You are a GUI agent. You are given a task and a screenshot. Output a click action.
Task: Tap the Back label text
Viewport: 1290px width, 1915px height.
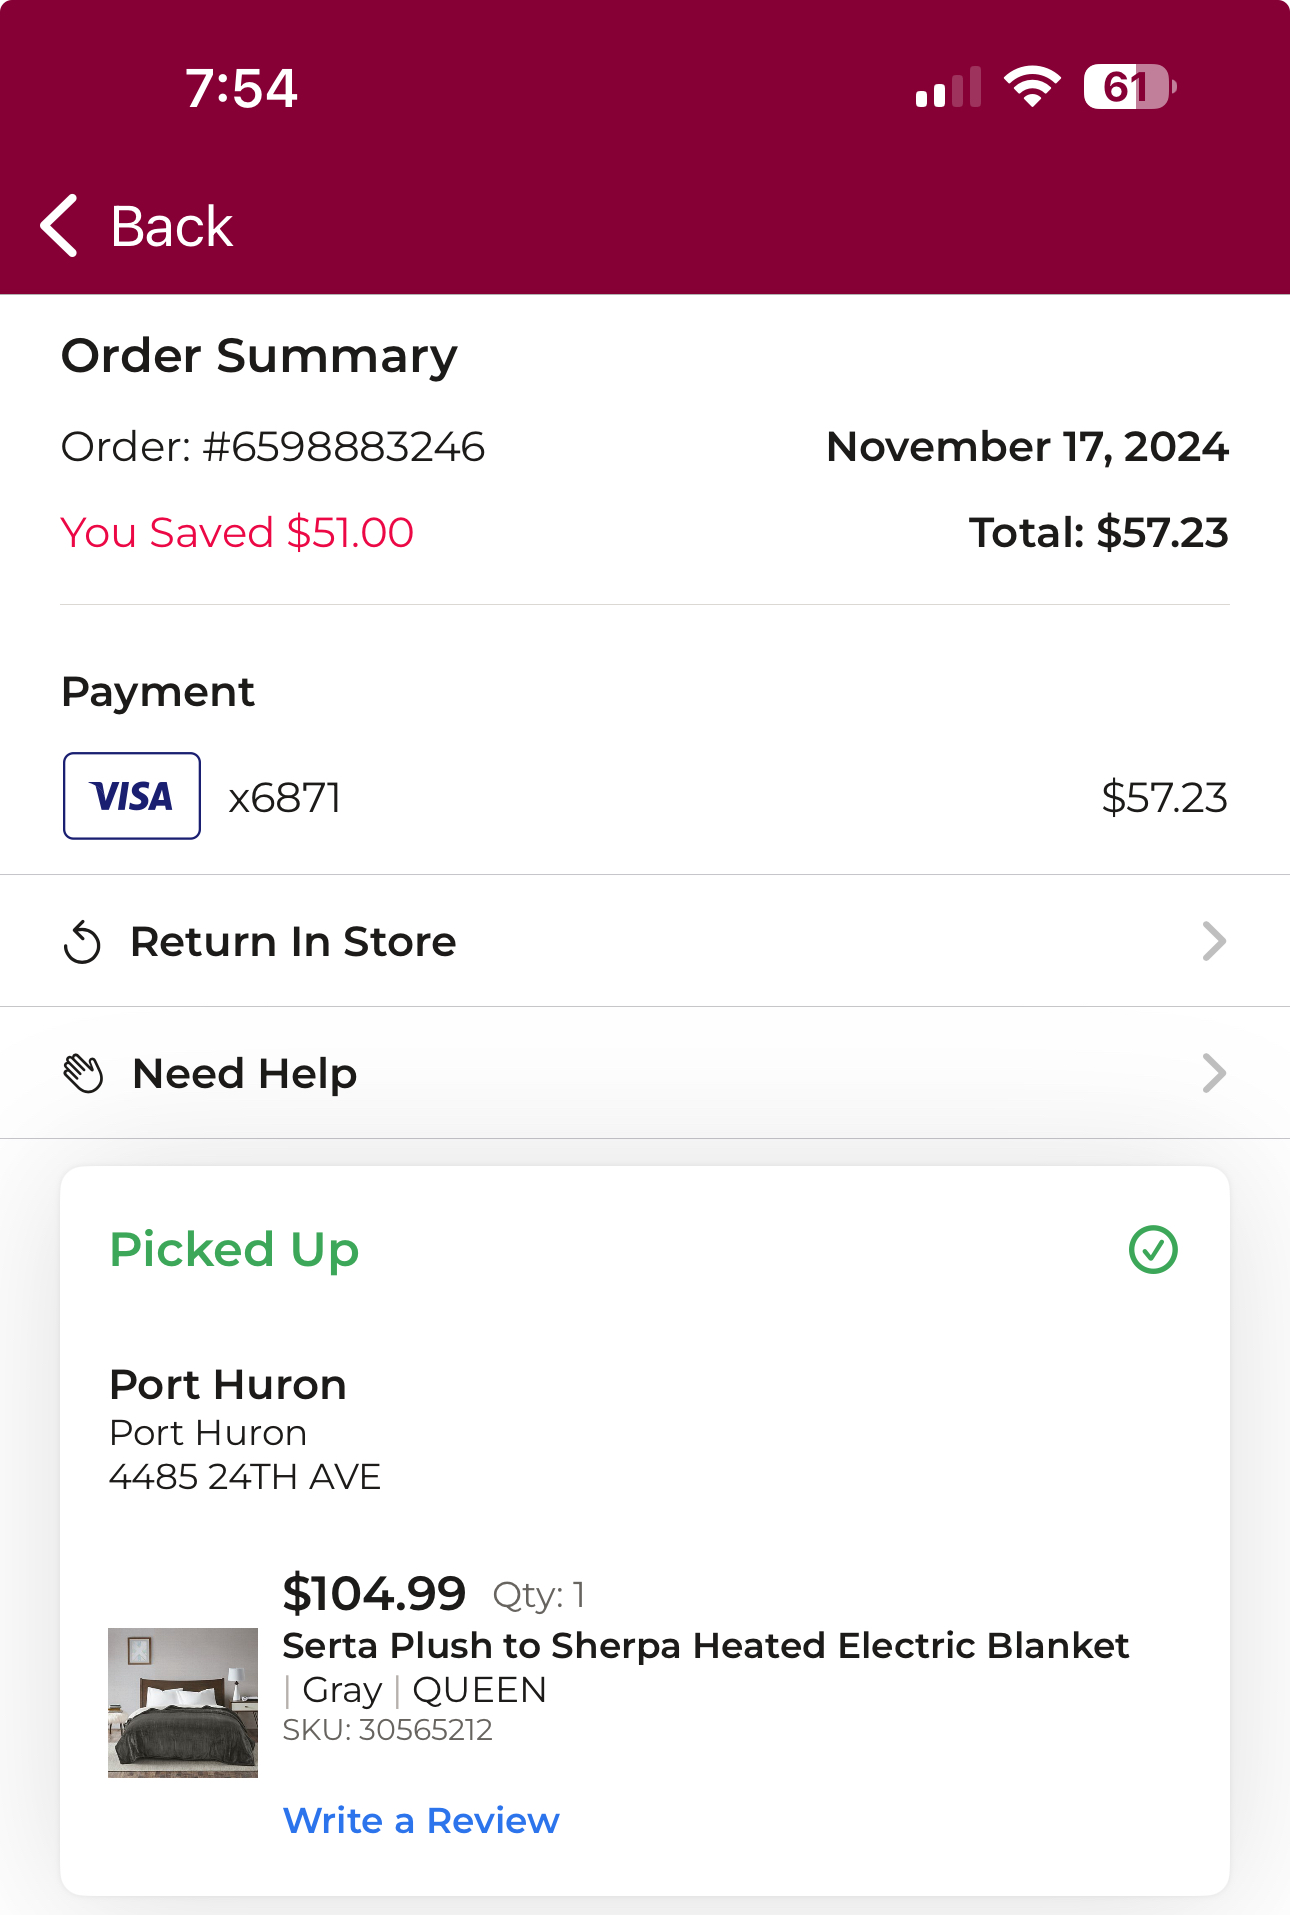pyautogui.click(x=171, y=227)
